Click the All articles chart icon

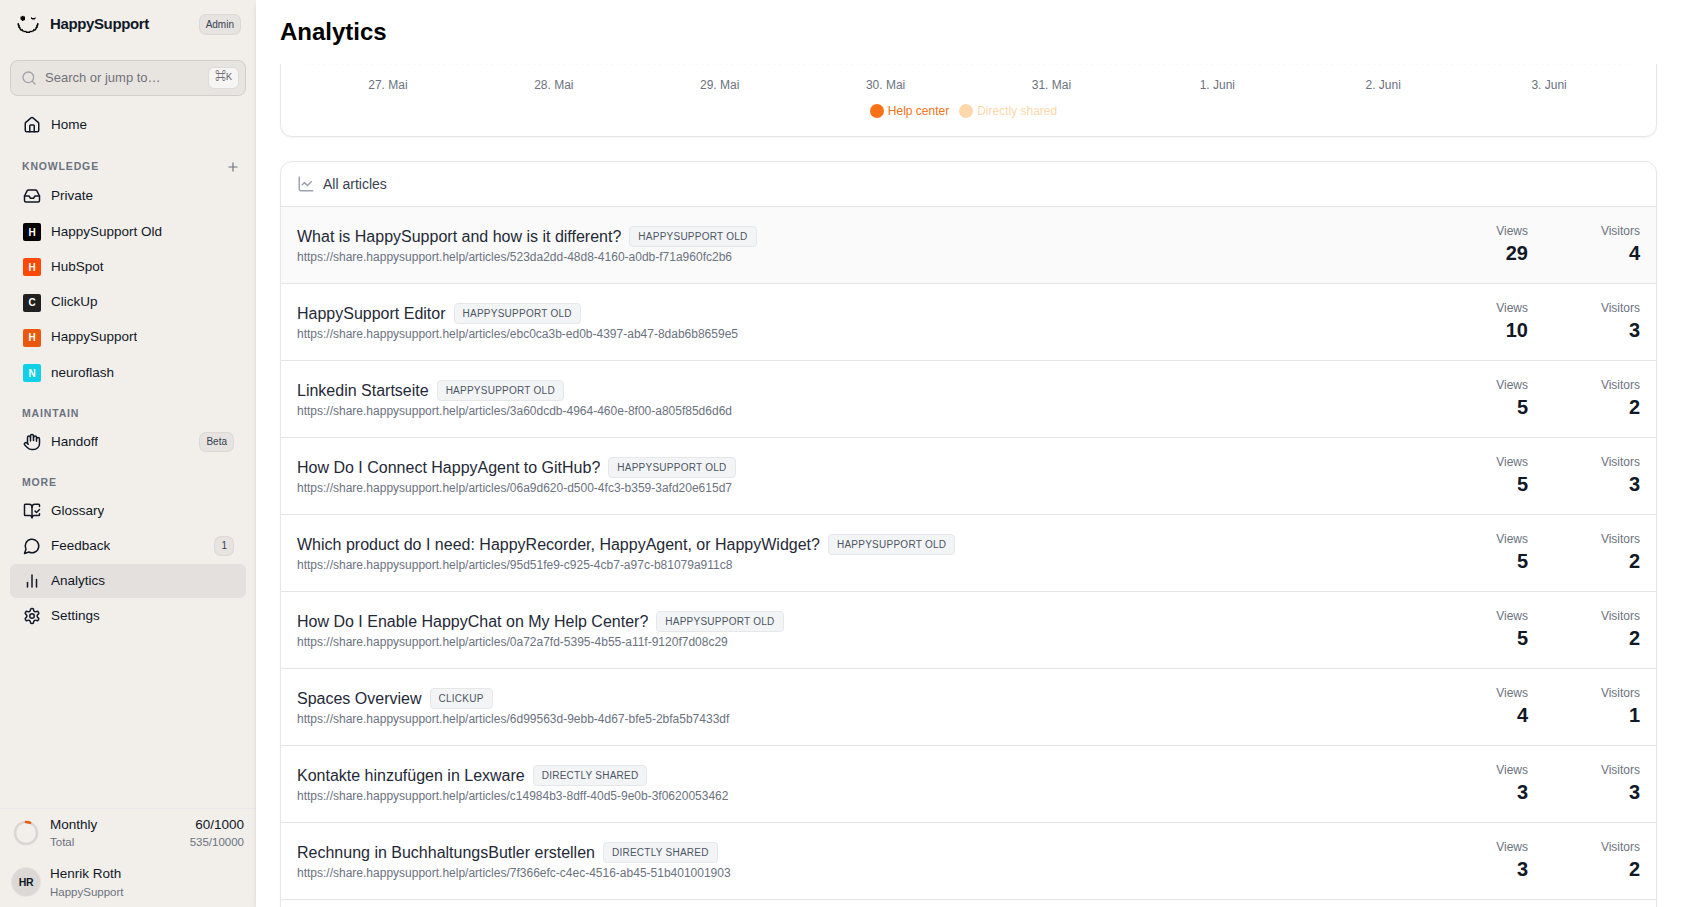tap(306, 184)
